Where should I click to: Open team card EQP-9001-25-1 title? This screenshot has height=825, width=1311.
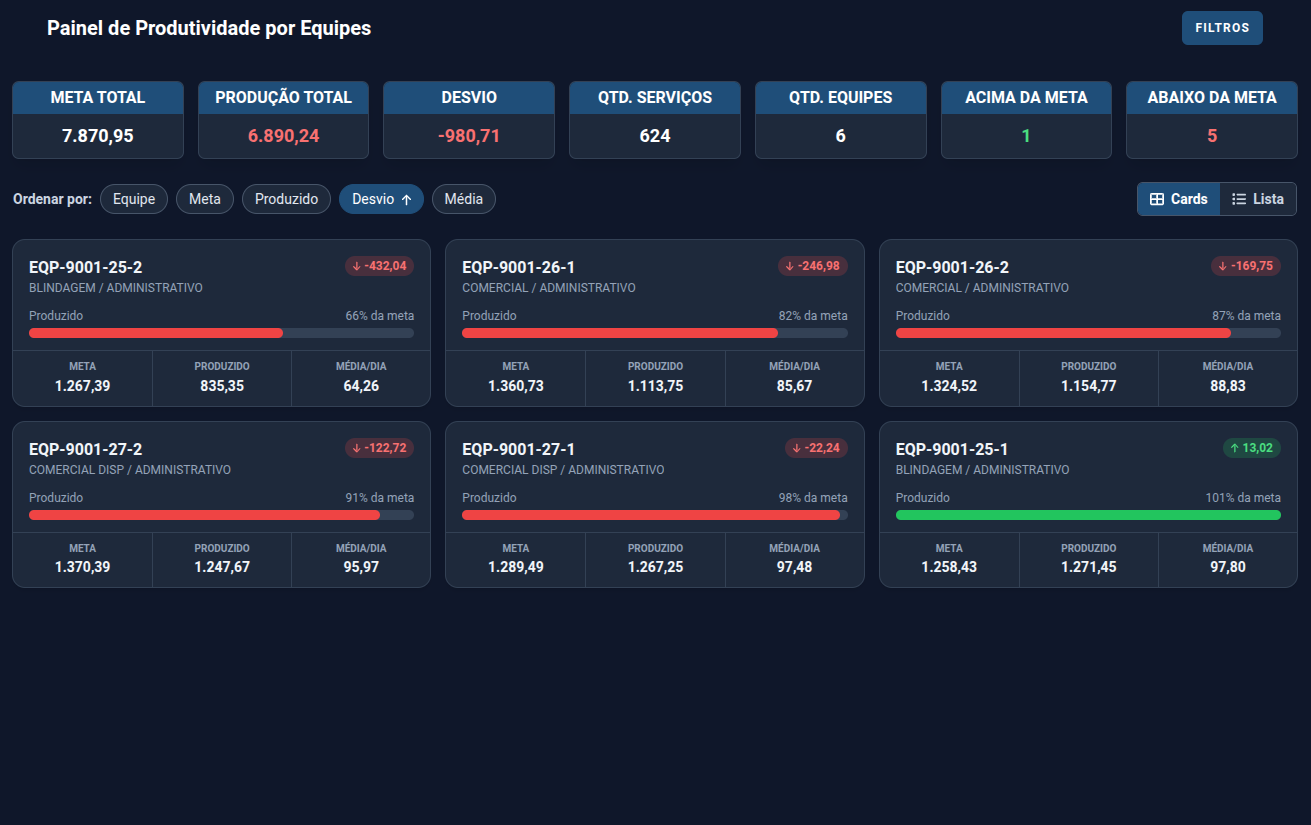click(952, 449)
